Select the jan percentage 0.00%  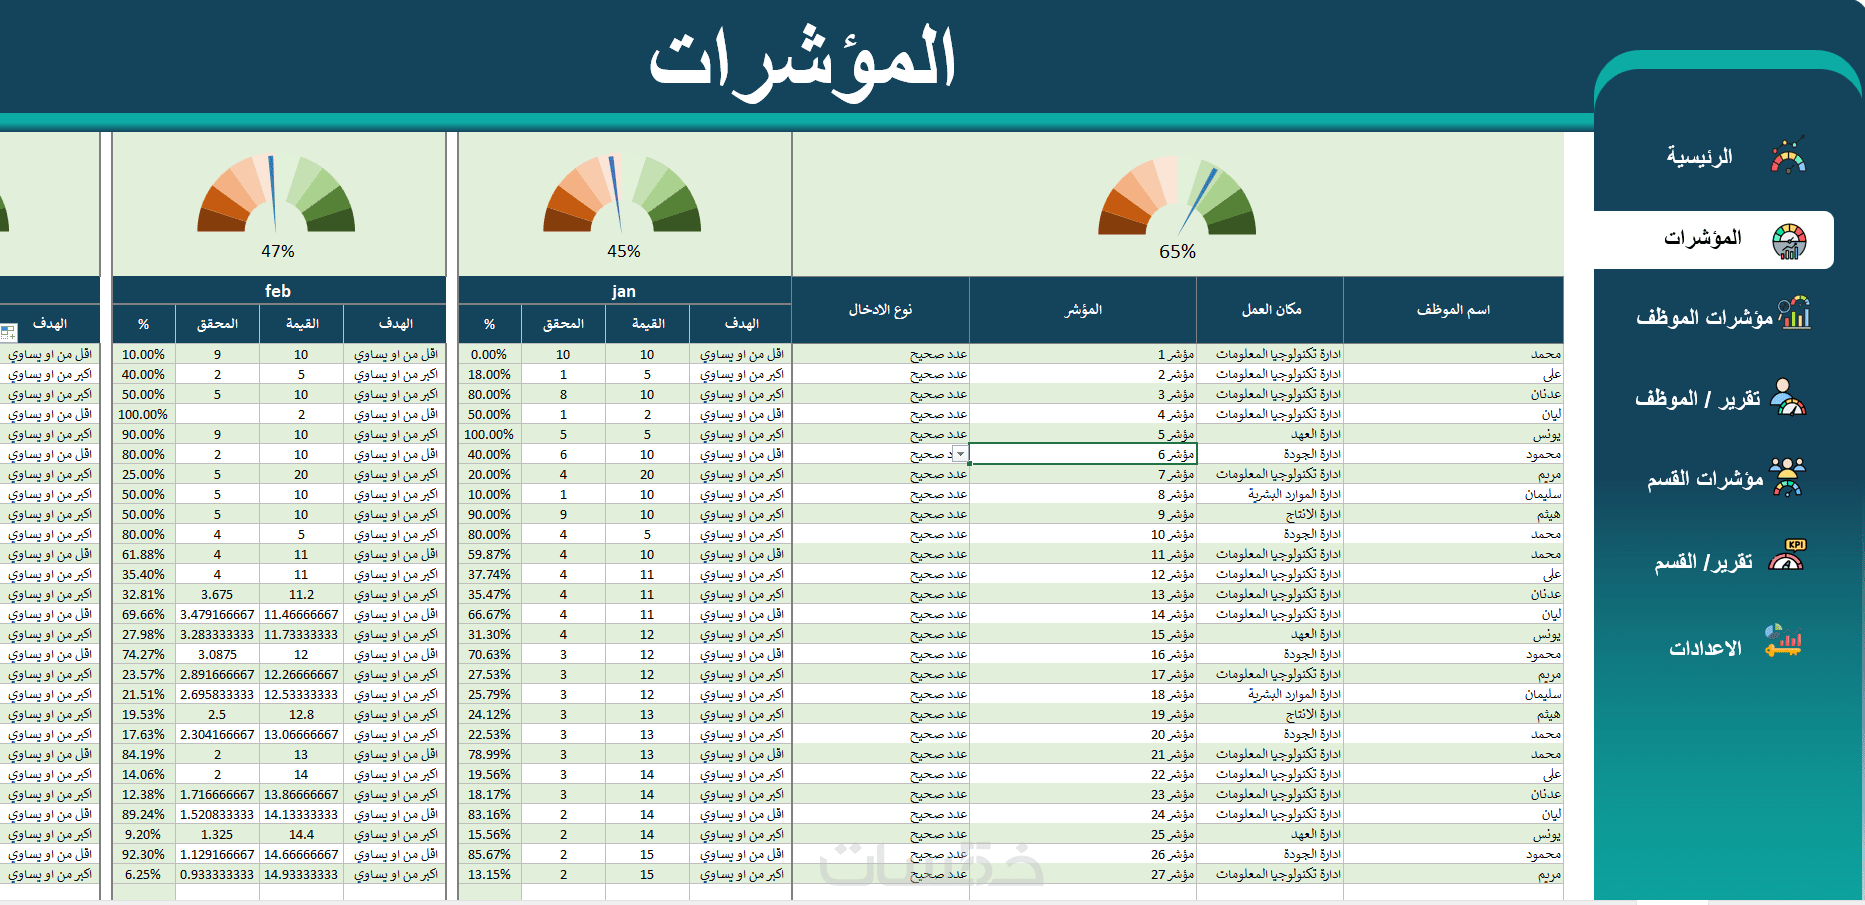[x=489, y=354]
